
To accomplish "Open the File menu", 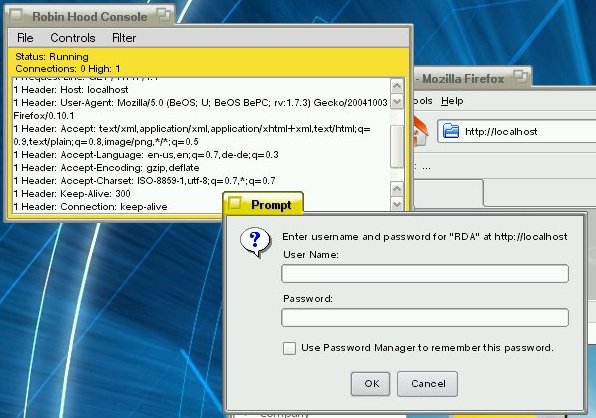I will coord(25,38).
